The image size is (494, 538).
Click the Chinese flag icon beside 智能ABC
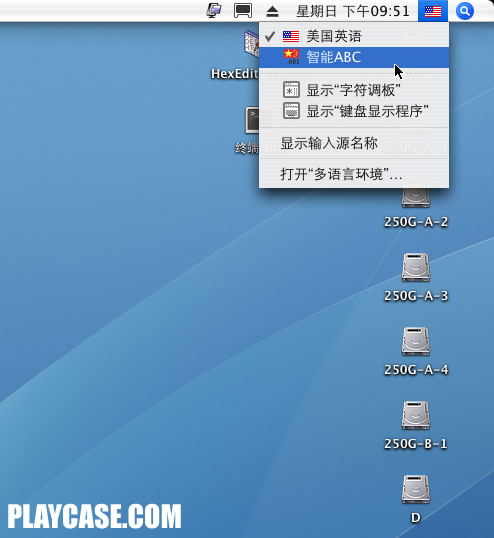(291, 57)
